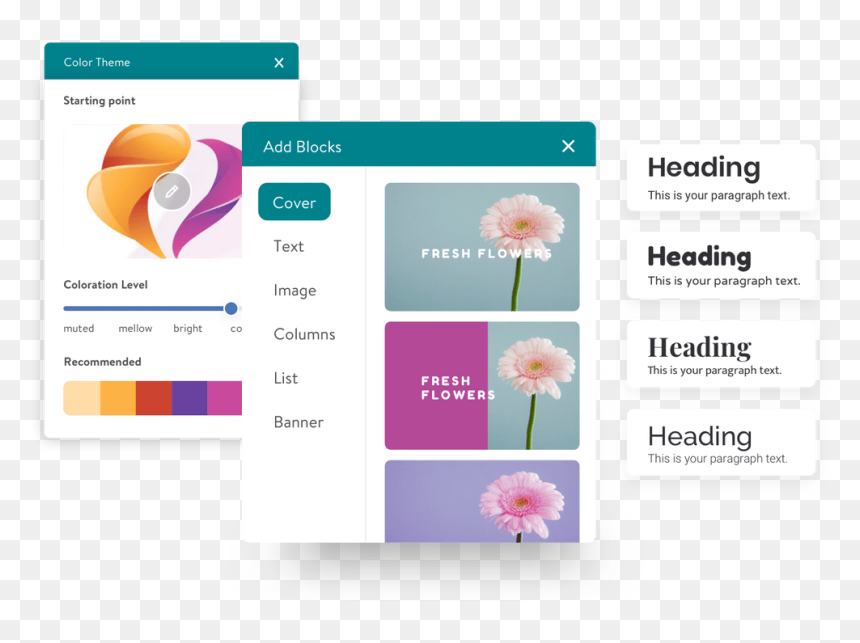Click the Coloration Level label
This screenshot has height=643, width=860.
point(105,285)
